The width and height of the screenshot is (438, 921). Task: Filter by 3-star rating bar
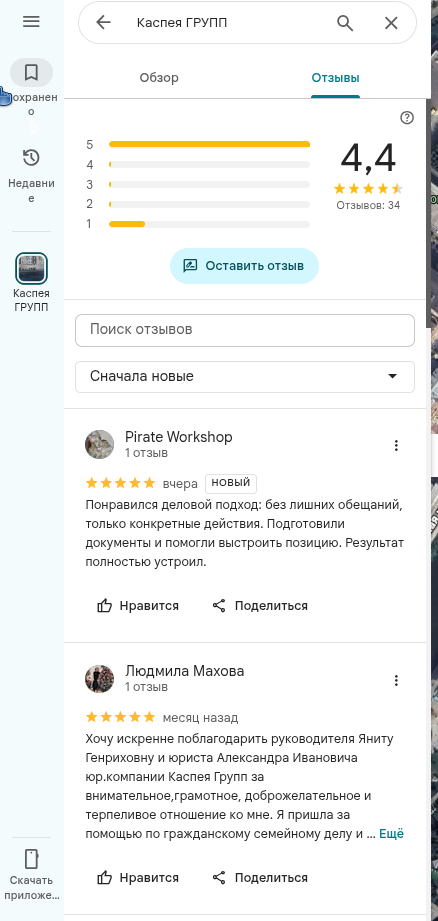coord(198,184)
